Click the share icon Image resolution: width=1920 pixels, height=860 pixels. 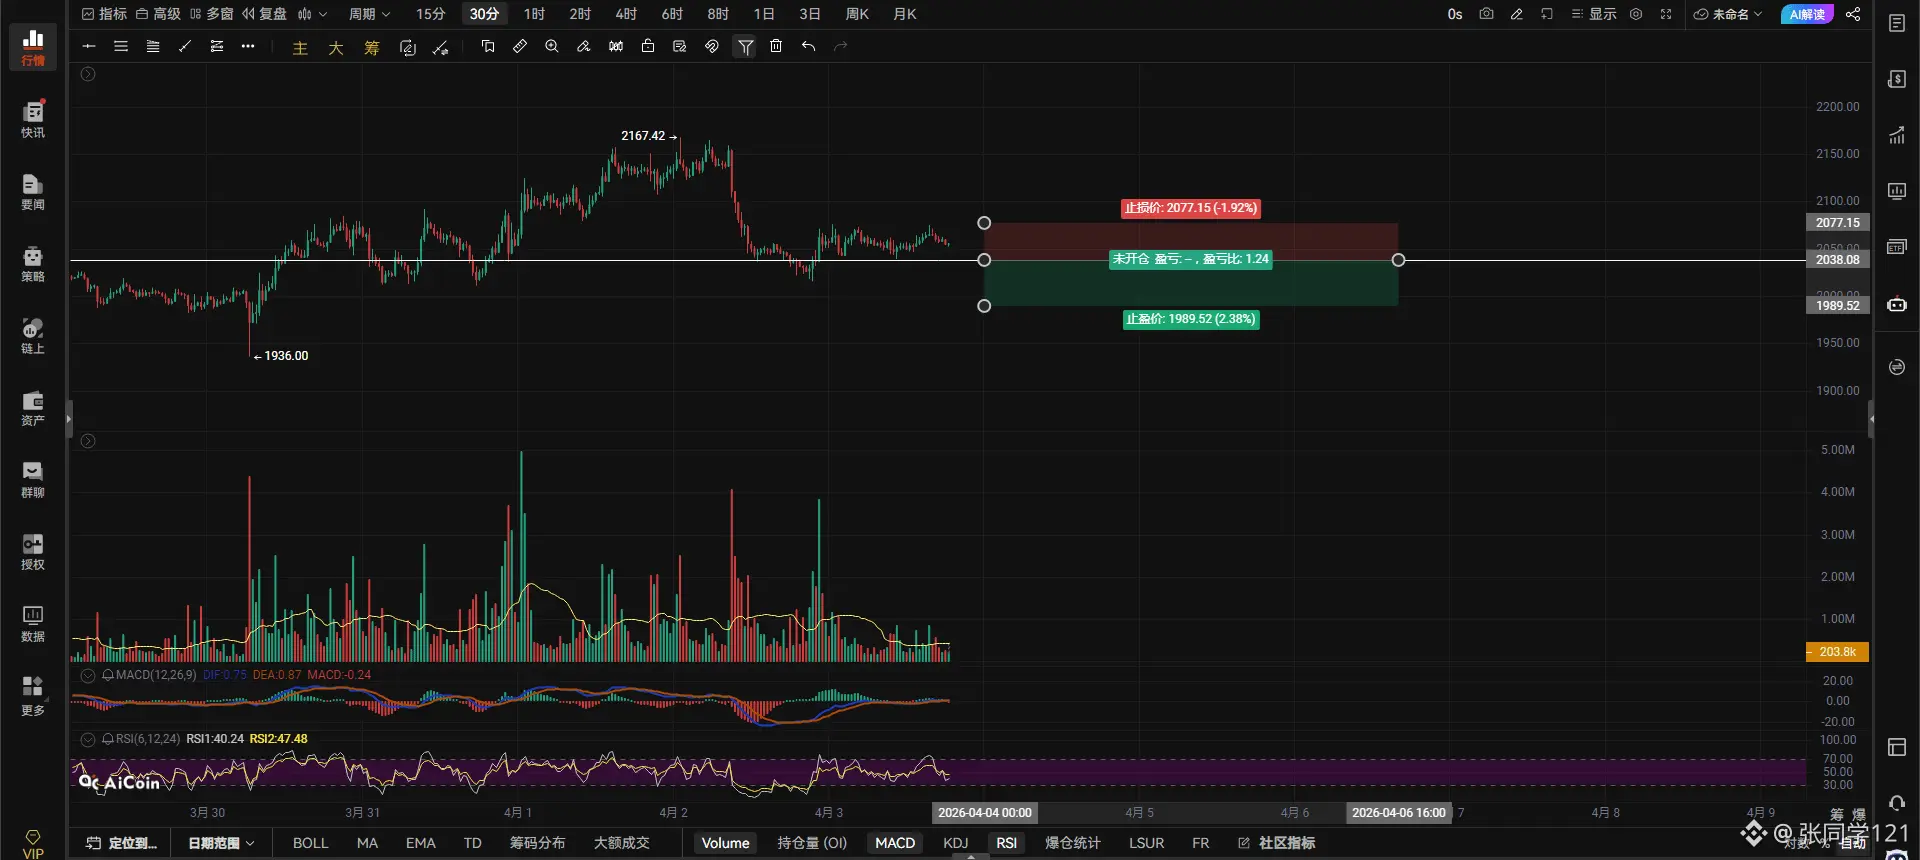[1853, 14]
